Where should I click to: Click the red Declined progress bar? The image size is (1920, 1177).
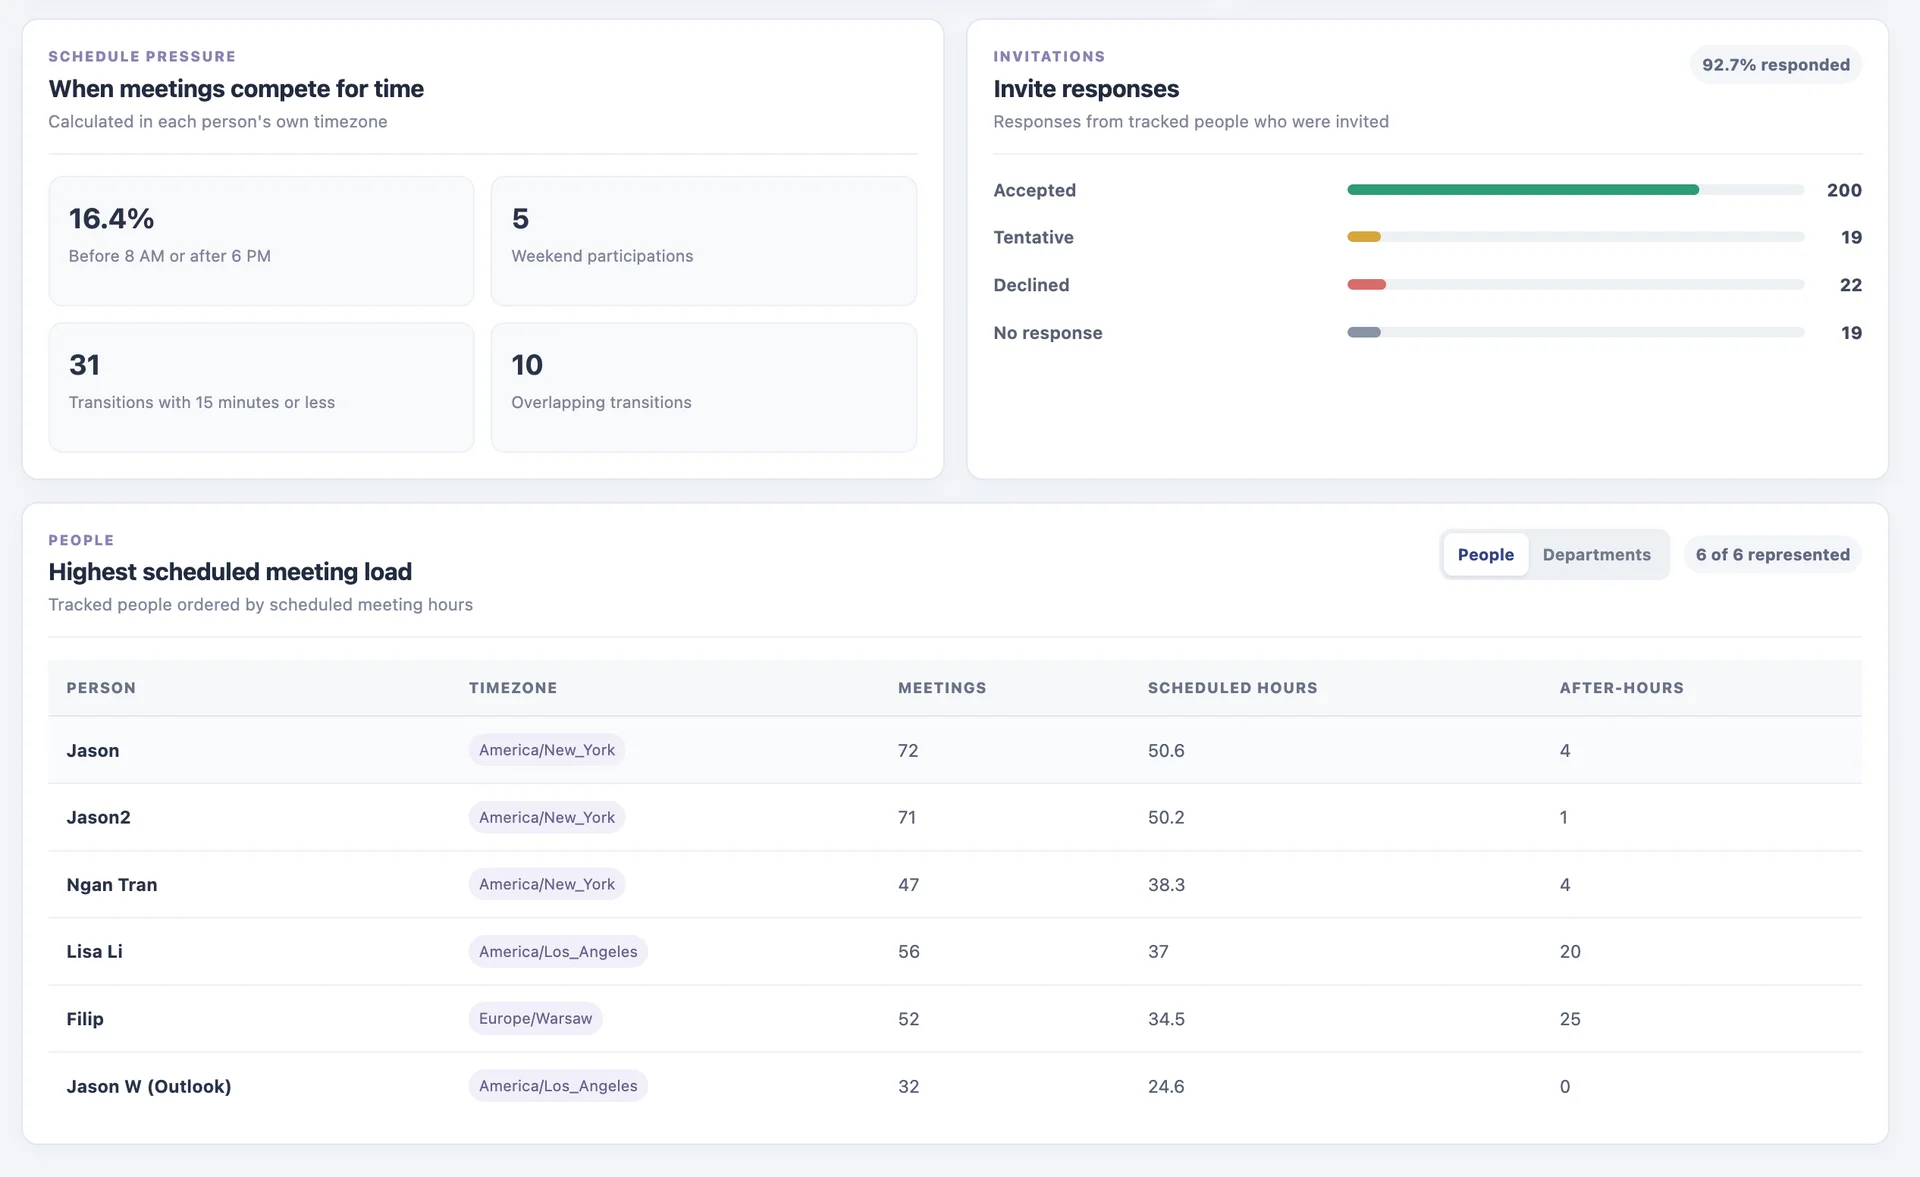[1575, 285]
